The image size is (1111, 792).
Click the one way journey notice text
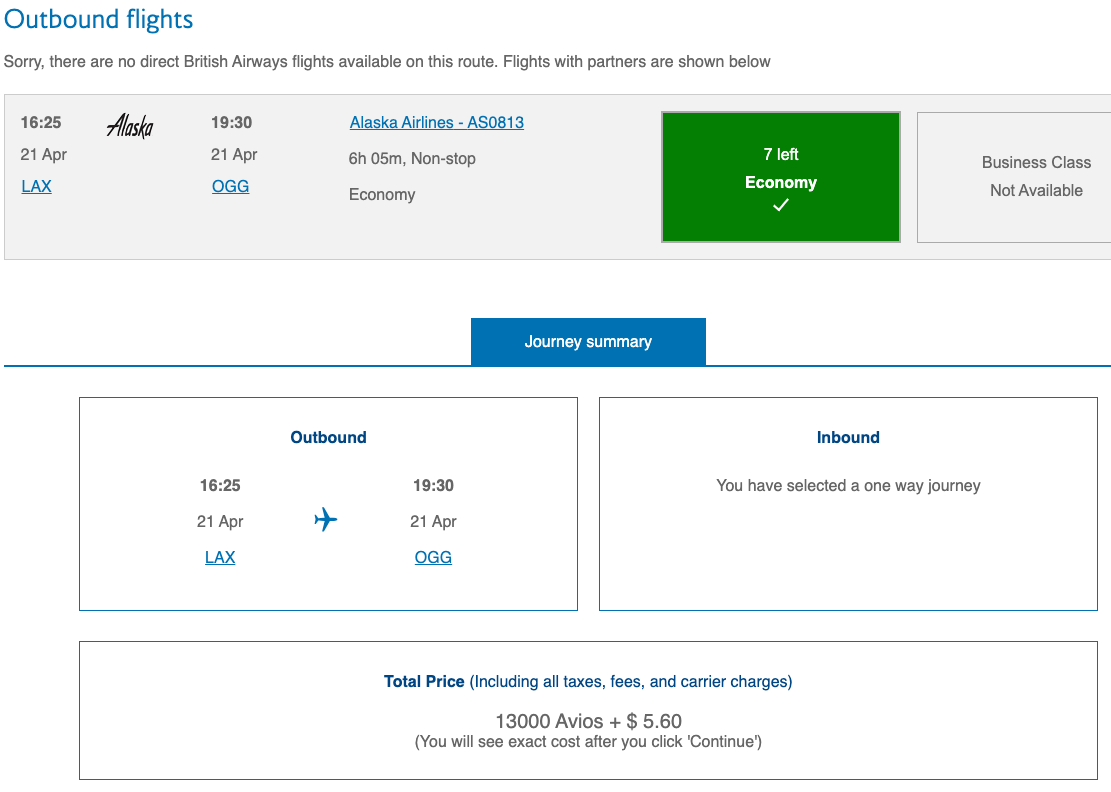[848, 485]
